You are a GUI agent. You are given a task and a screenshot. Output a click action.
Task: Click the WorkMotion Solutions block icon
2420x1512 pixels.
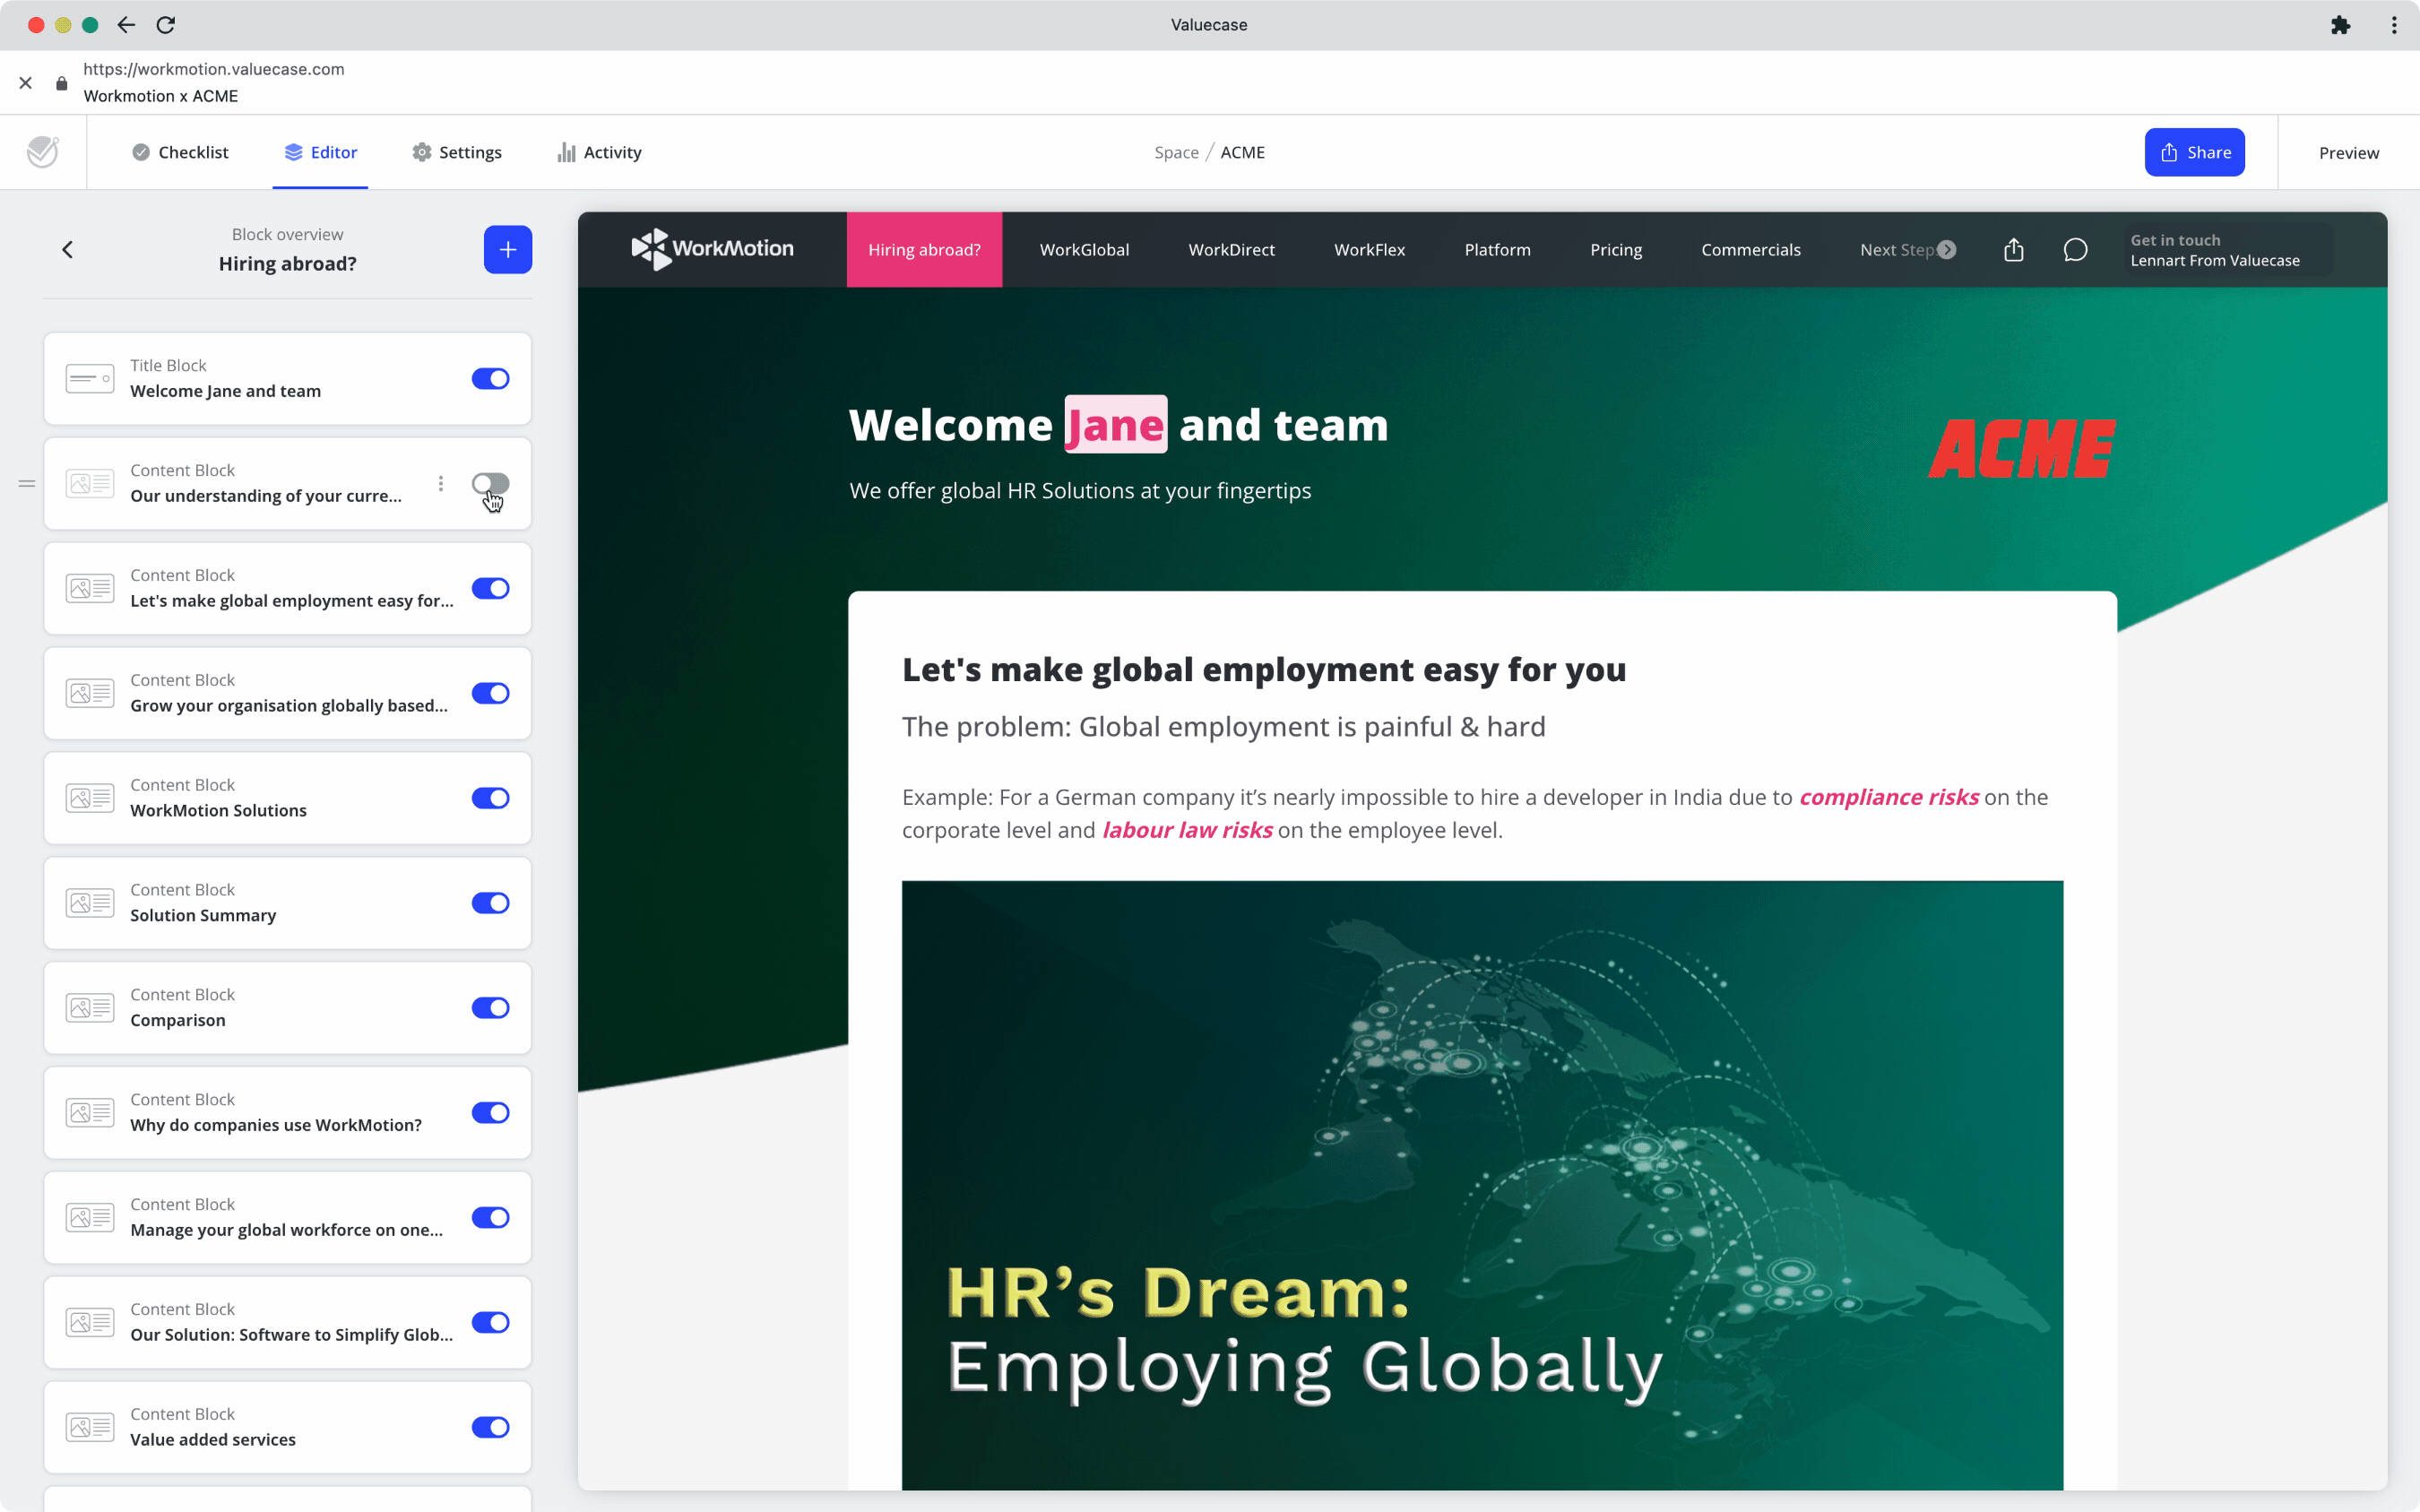(90, 798)
